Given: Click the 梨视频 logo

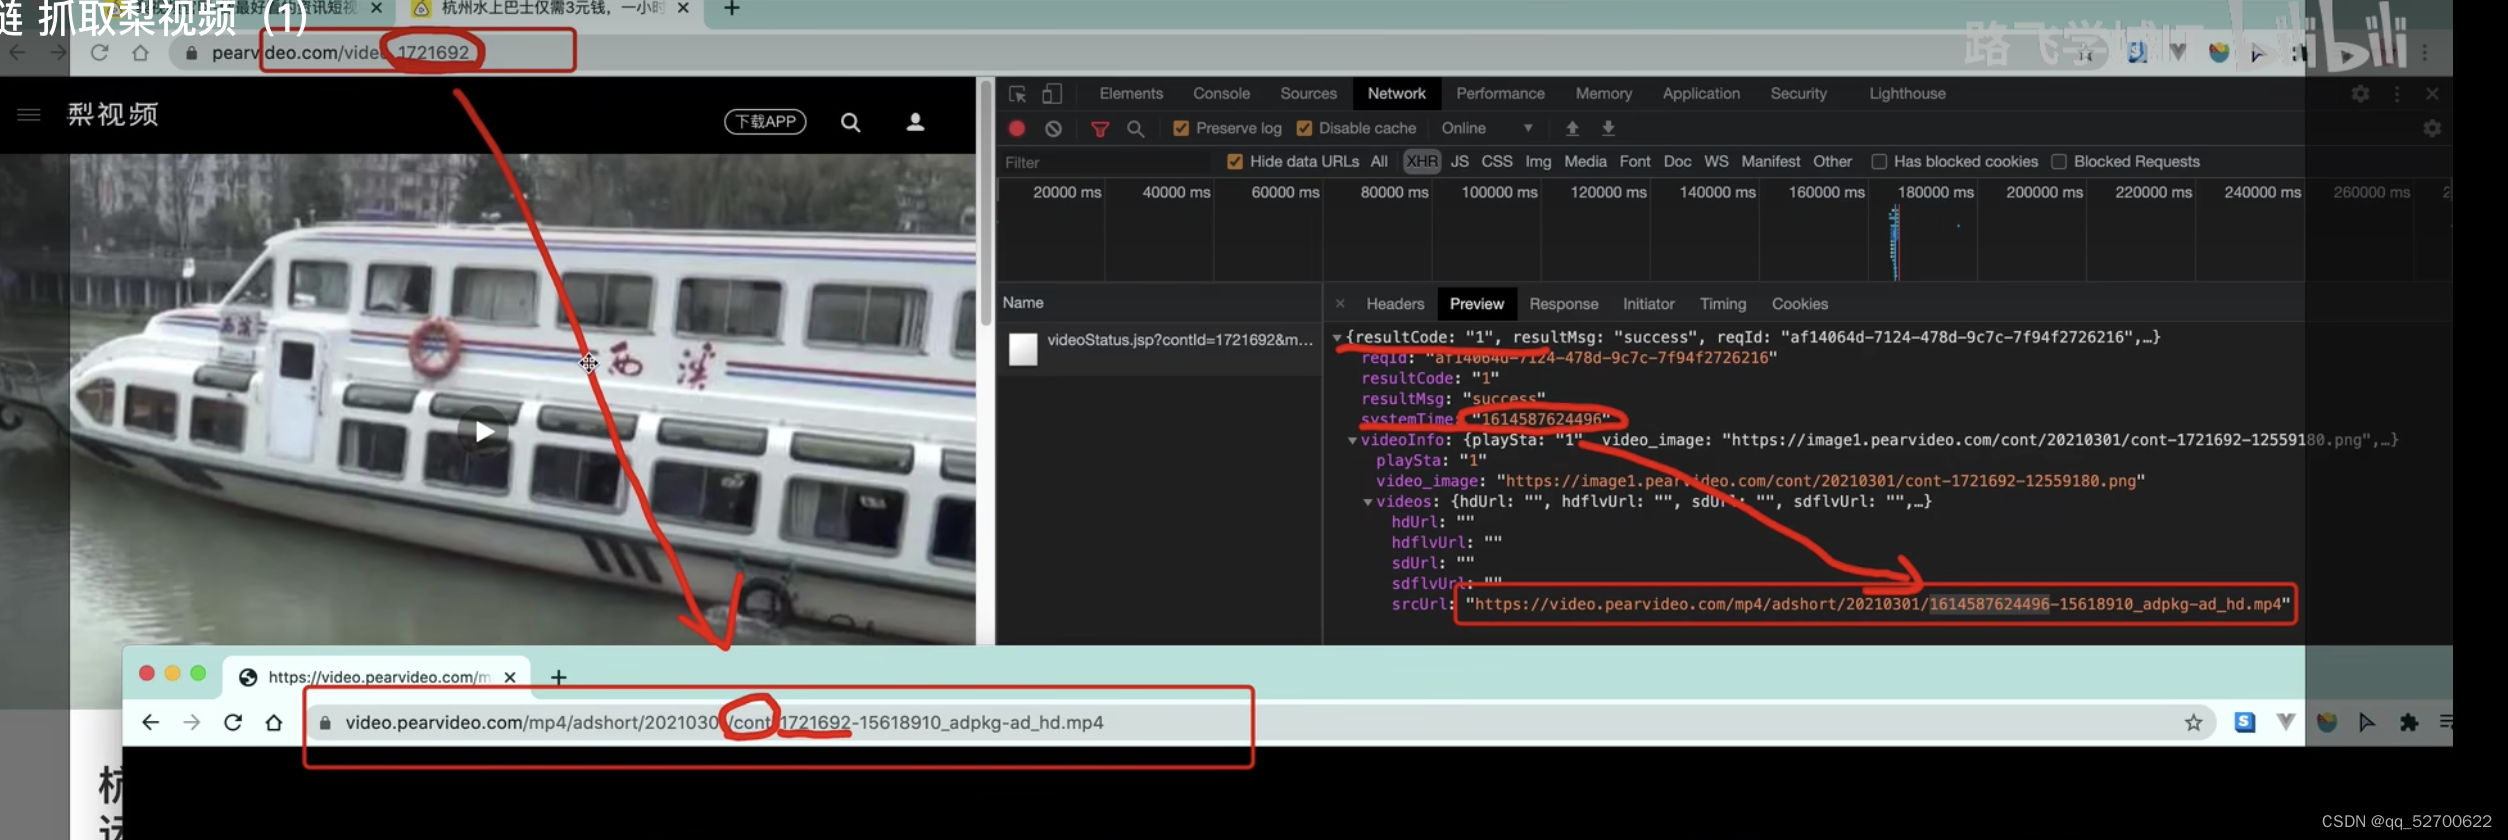Looking at the screenshot, I should [x=112, y=115].
